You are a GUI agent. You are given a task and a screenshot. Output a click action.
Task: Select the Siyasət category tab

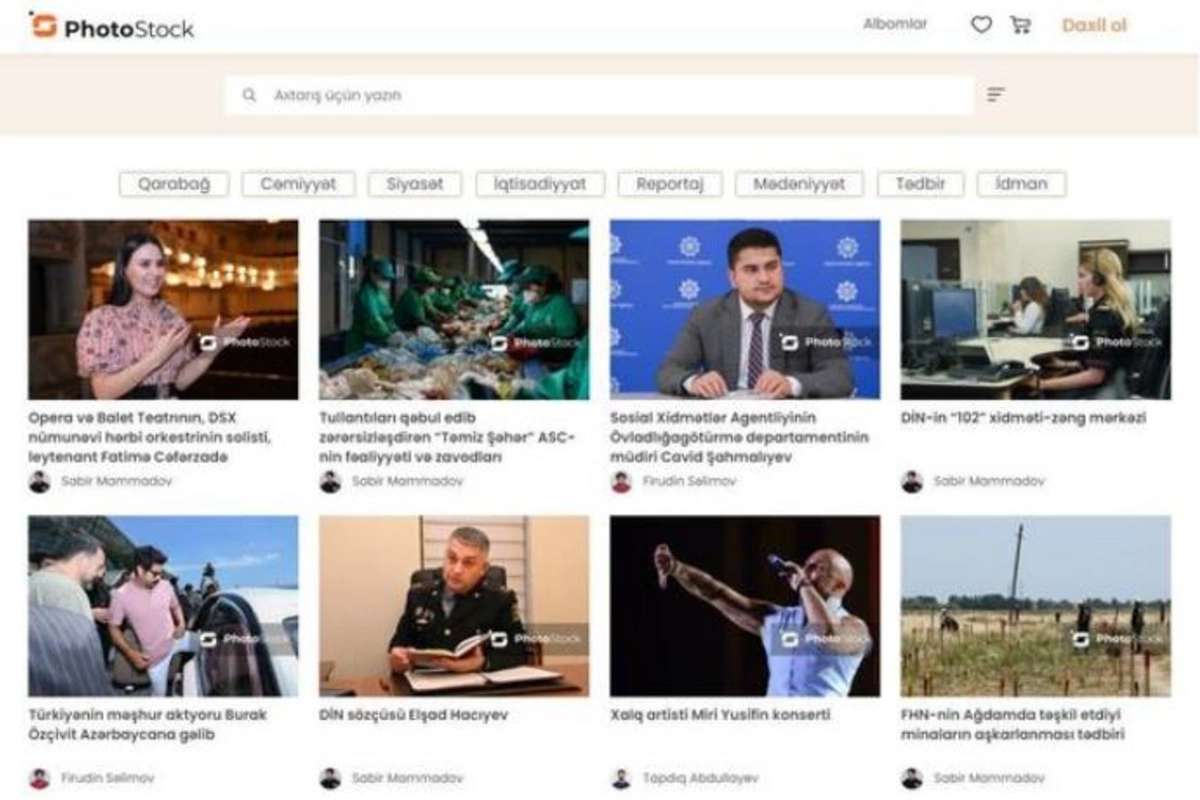(414, 184)
